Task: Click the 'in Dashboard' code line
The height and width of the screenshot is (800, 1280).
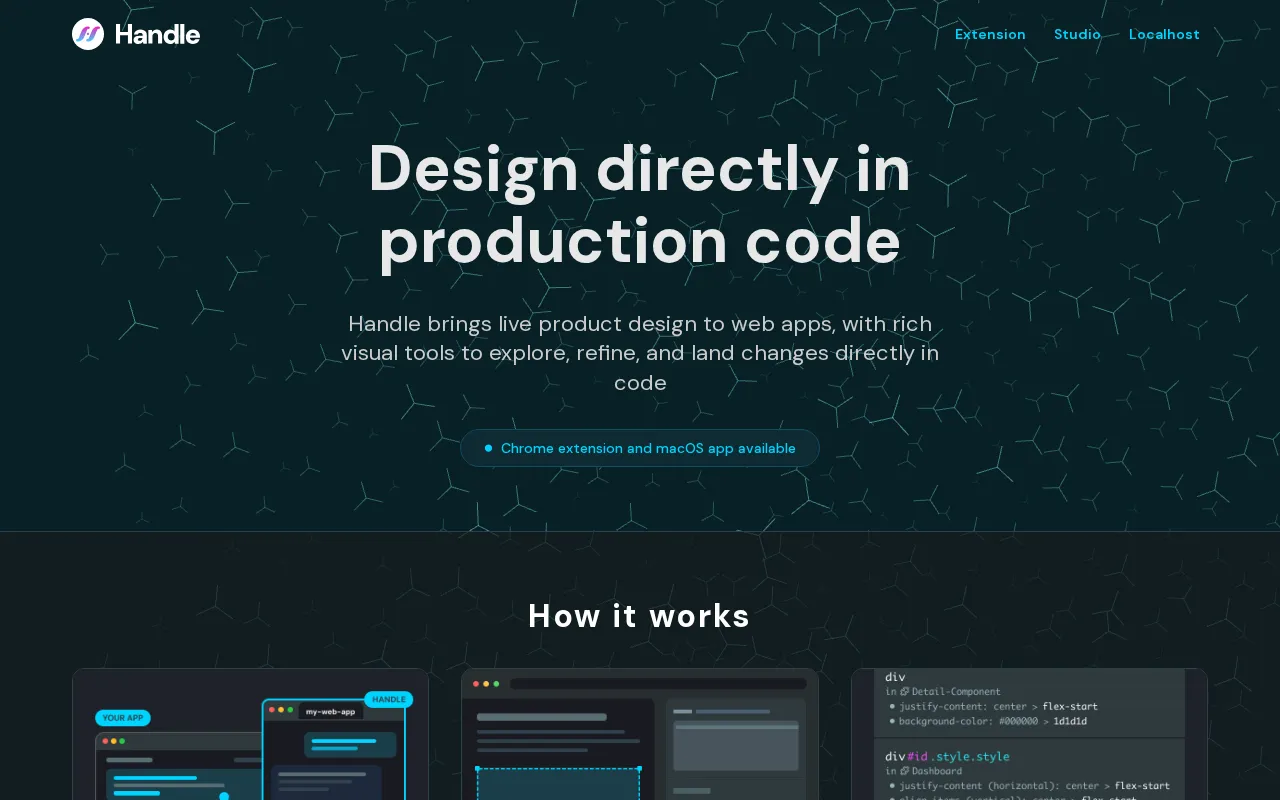Action: pyautogui.click(x=924, y=771)
